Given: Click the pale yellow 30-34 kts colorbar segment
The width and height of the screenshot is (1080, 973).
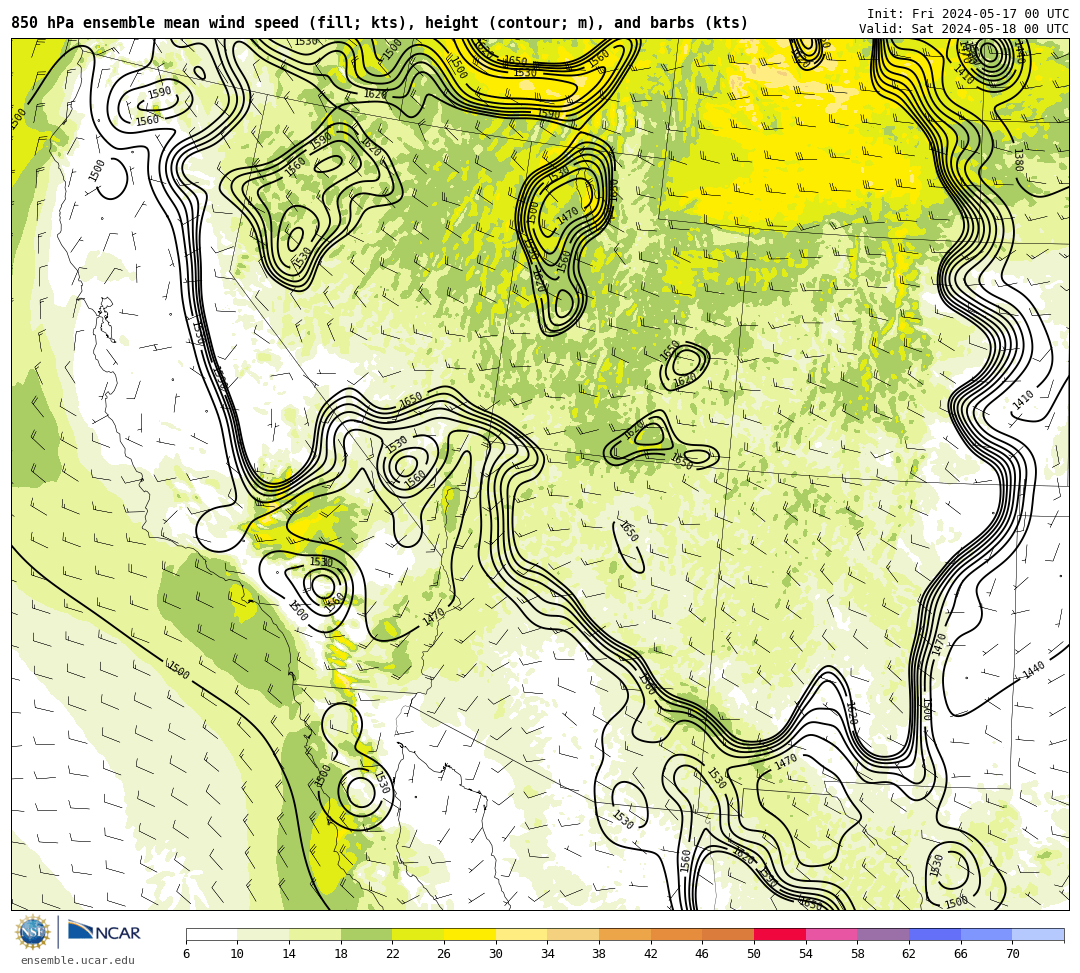Looking at the screenshot, I should coord(521,934).
